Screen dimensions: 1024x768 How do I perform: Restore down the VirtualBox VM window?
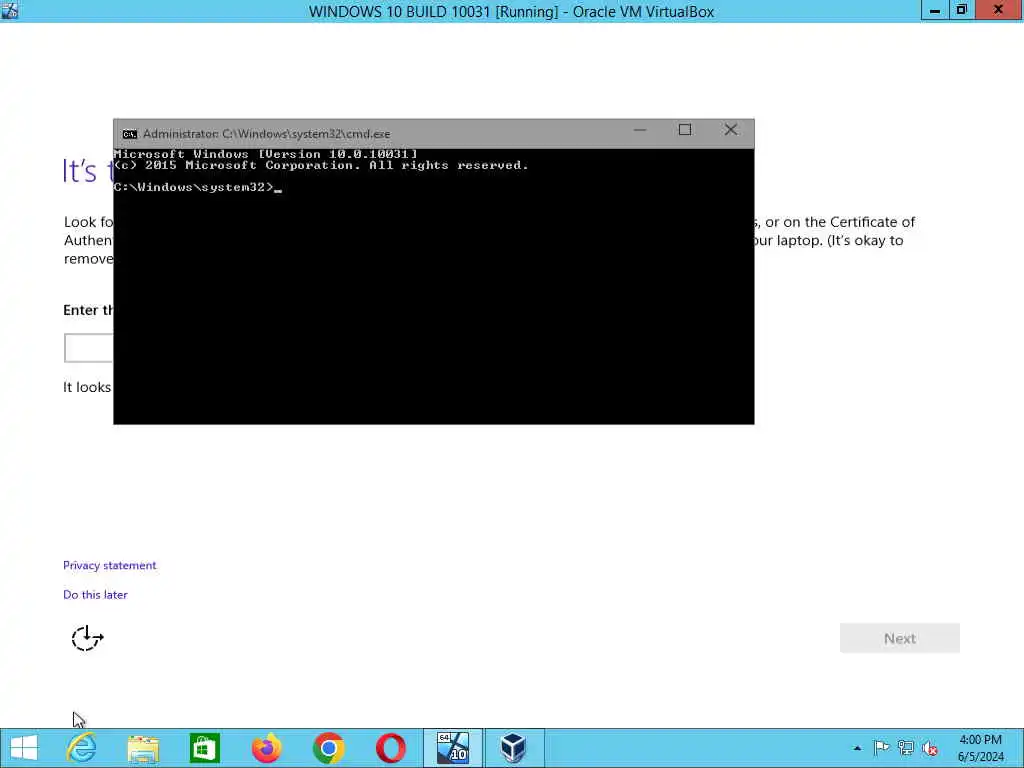click(x=961, y=10)
